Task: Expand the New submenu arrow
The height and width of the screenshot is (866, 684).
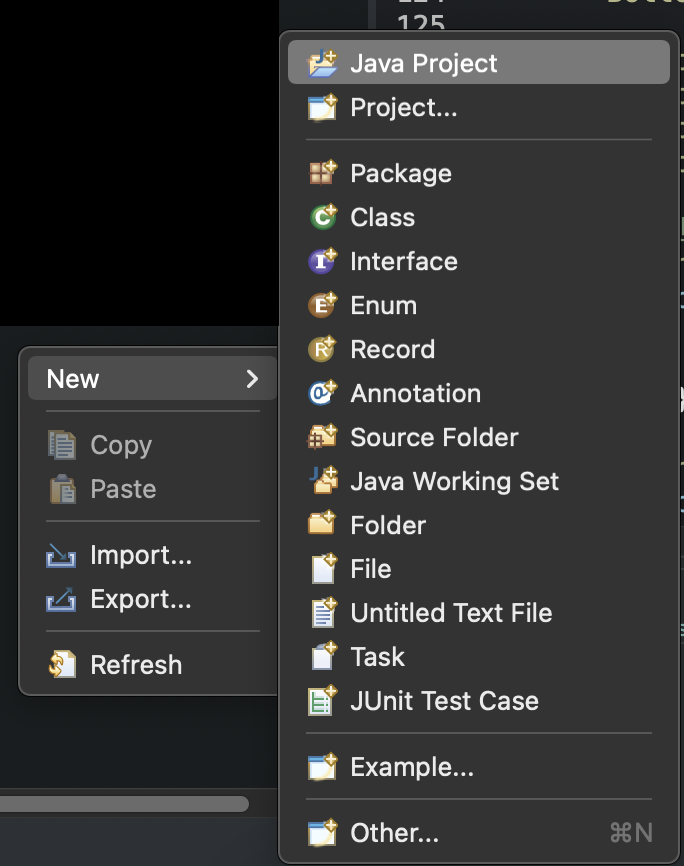Action: (x=252, y=379)
